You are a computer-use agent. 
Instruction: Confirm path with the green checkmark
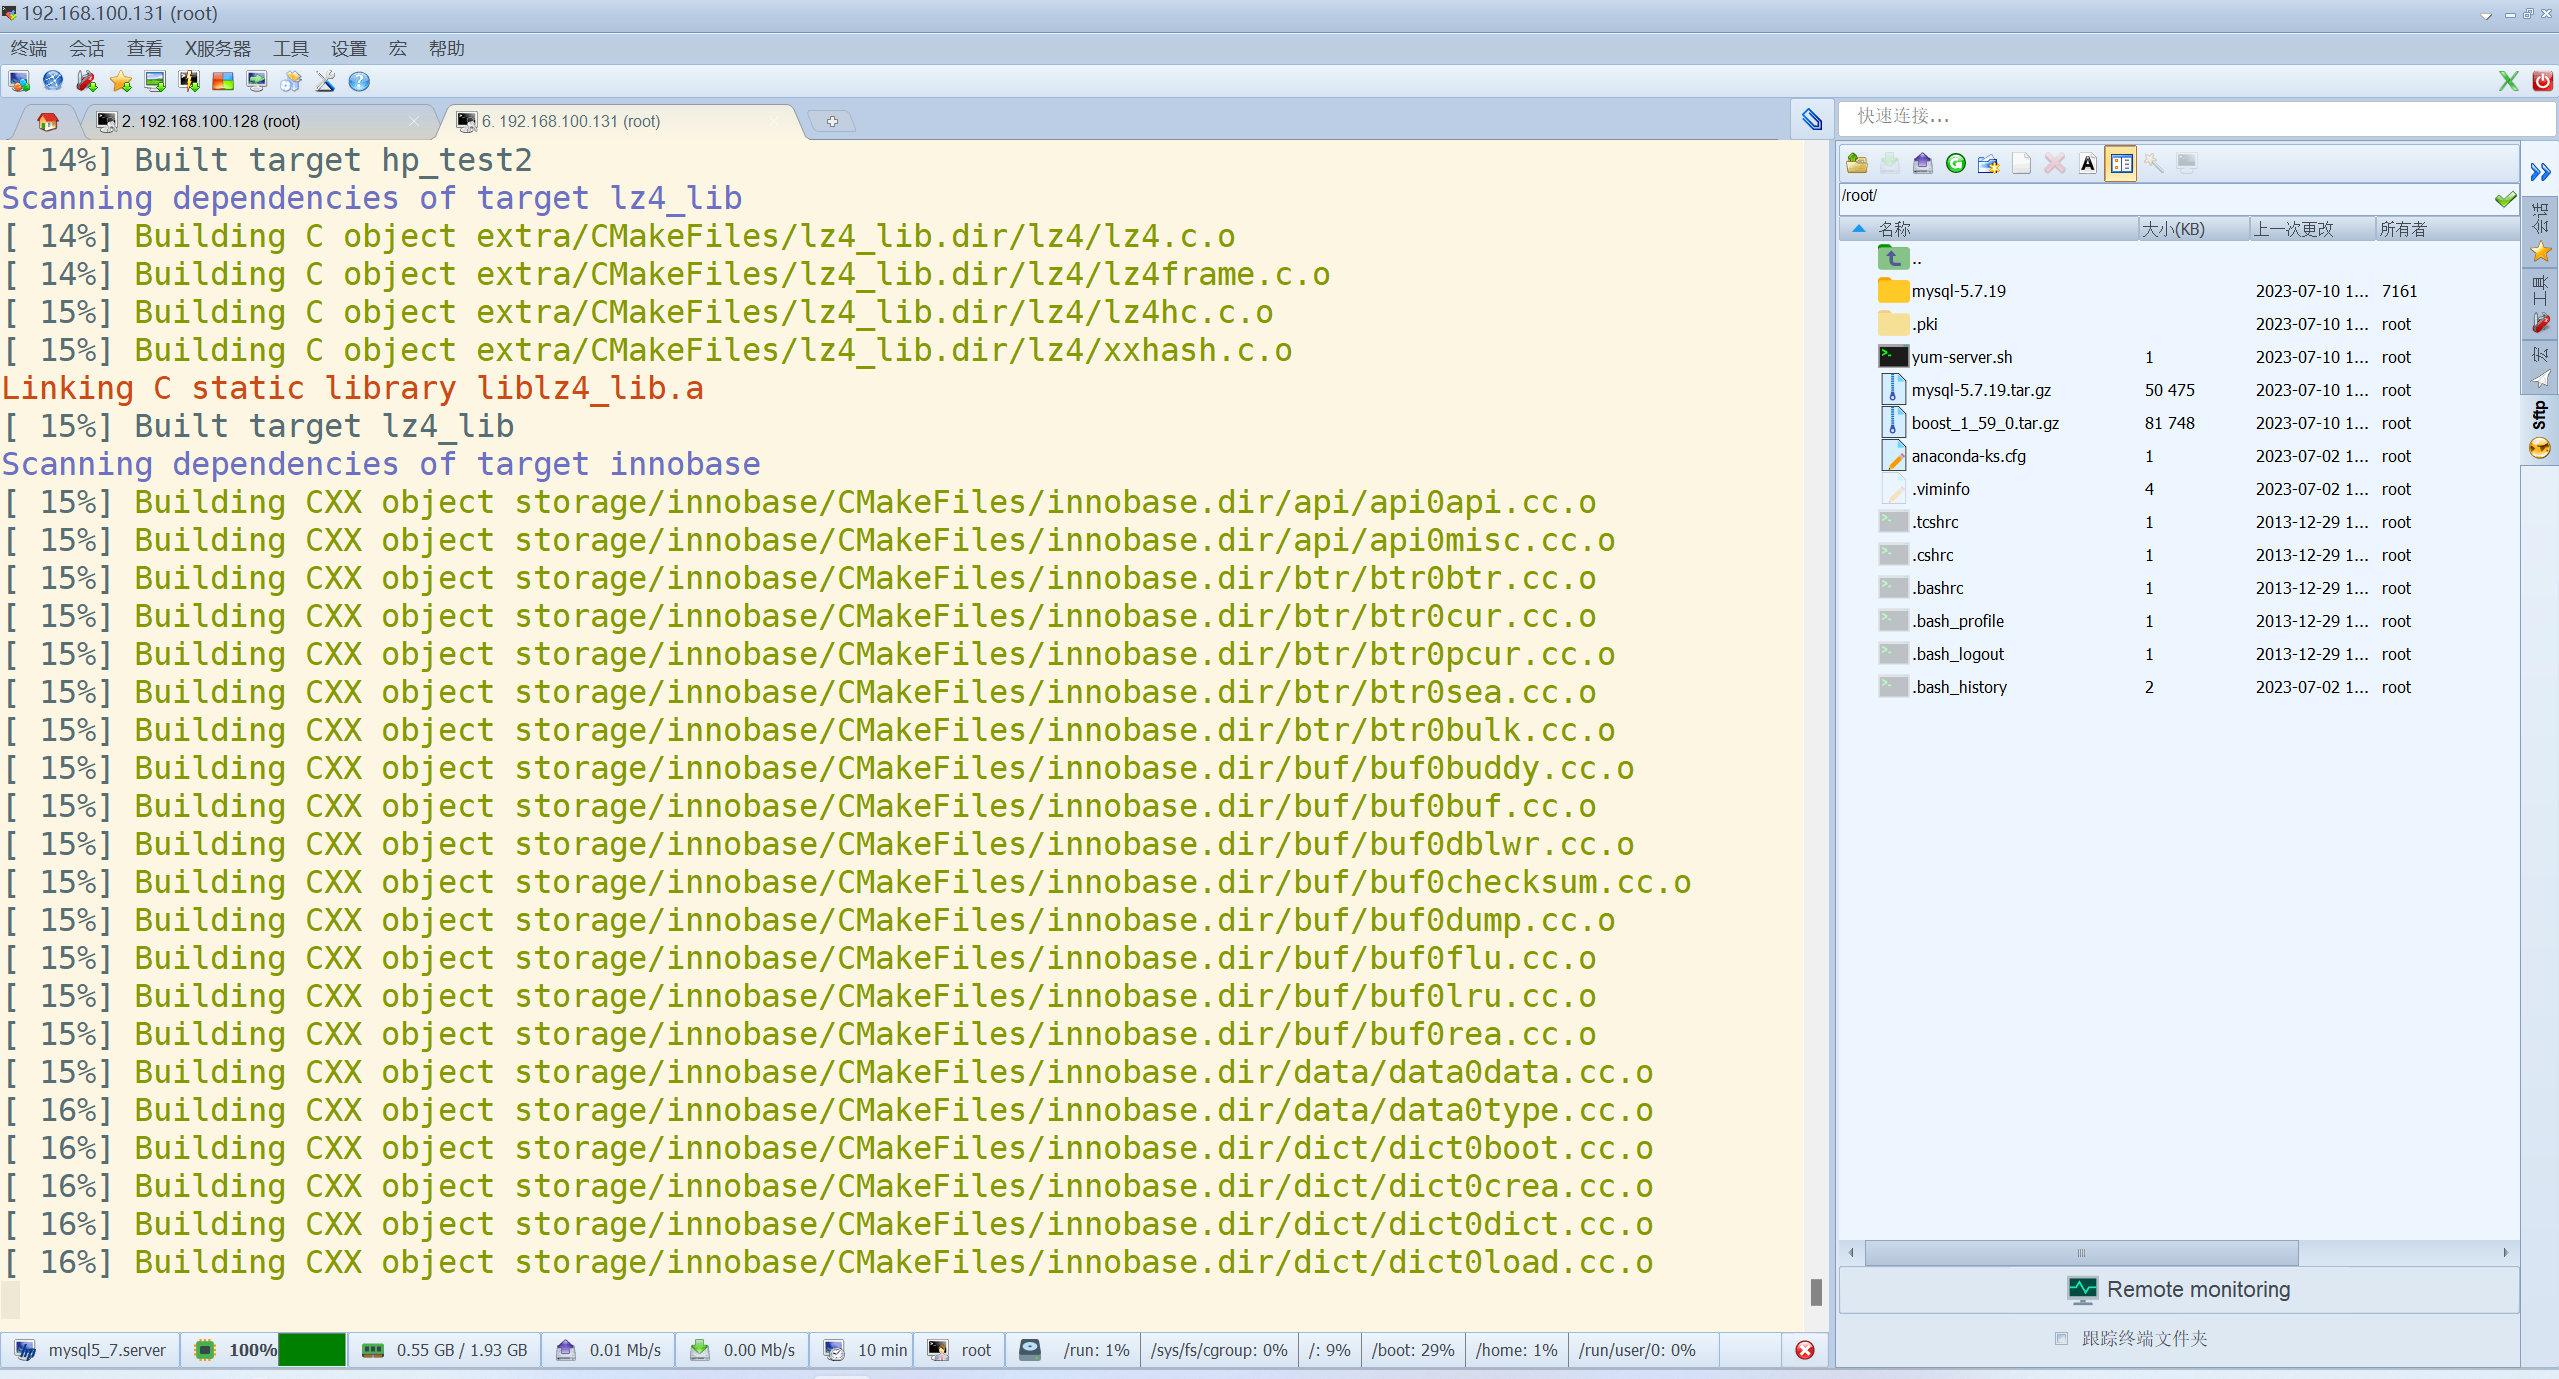[x=2505, y=198]
